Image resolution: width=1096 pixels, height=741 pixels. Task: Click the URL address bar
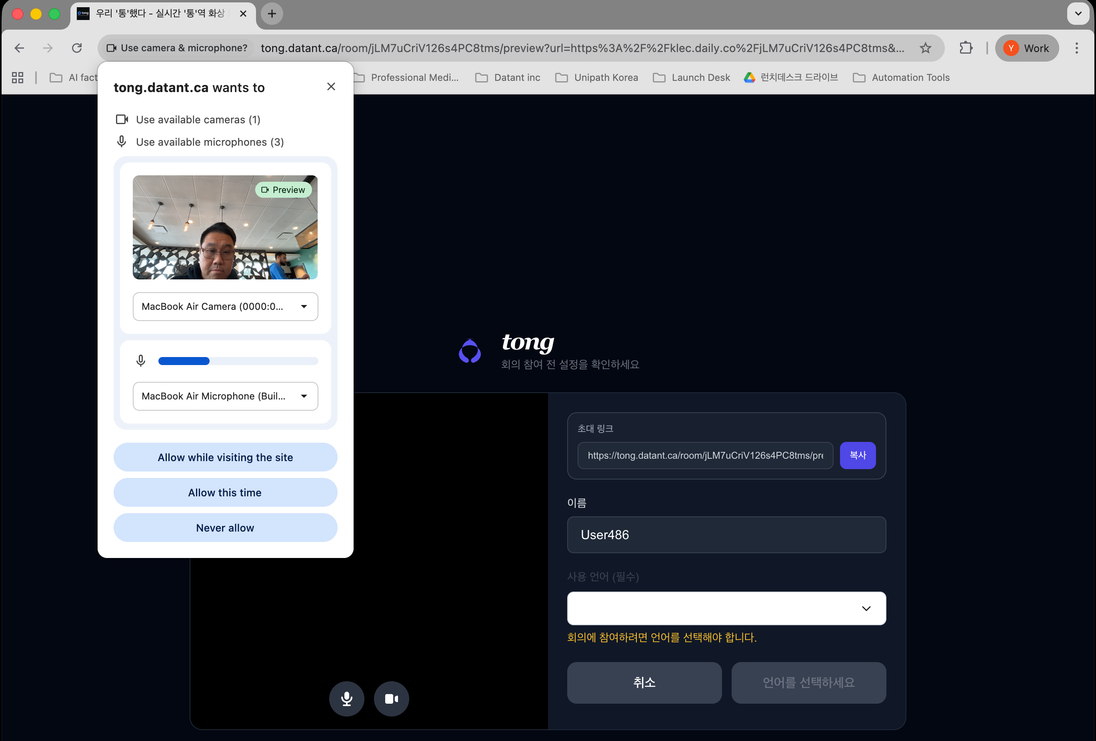tap(582, 48)
